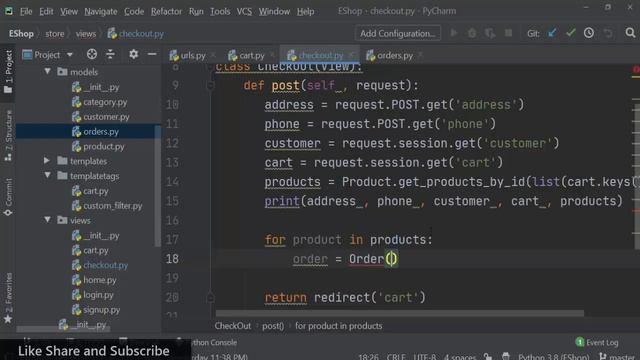This screenshot has height=360, width=640.
Task: Open the View menu
Action: [x=69, y=11]
